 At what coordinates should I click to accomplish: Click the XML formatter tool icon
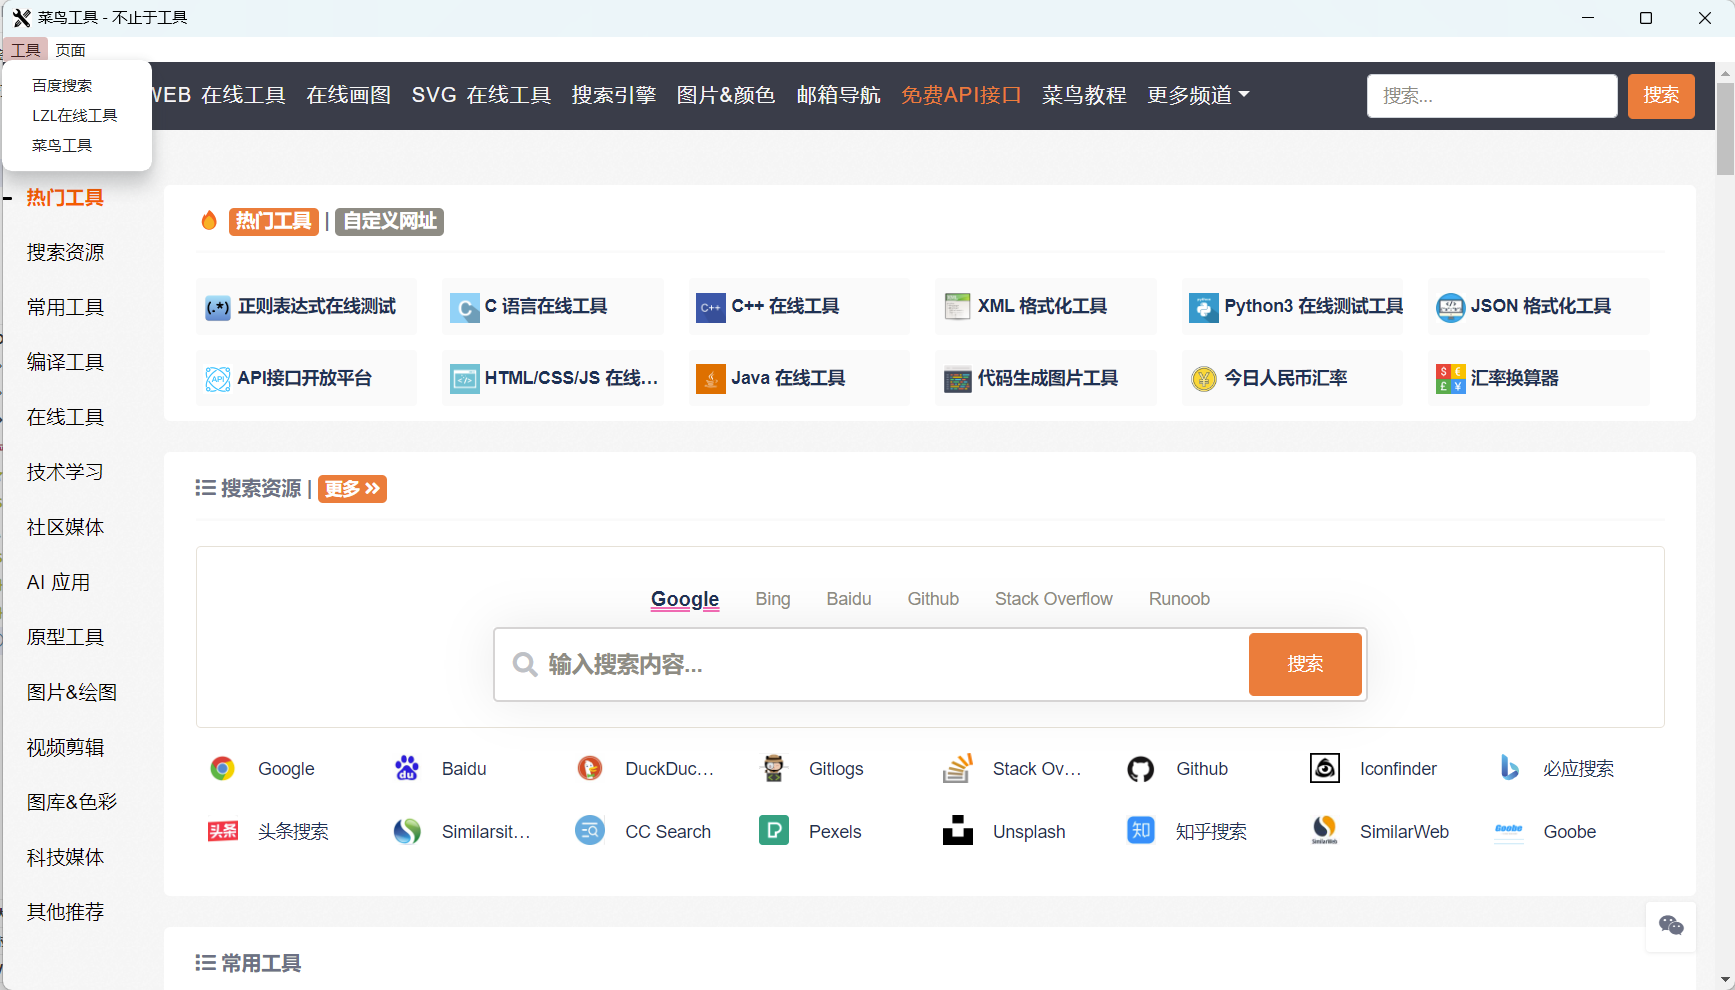point(957,307)
